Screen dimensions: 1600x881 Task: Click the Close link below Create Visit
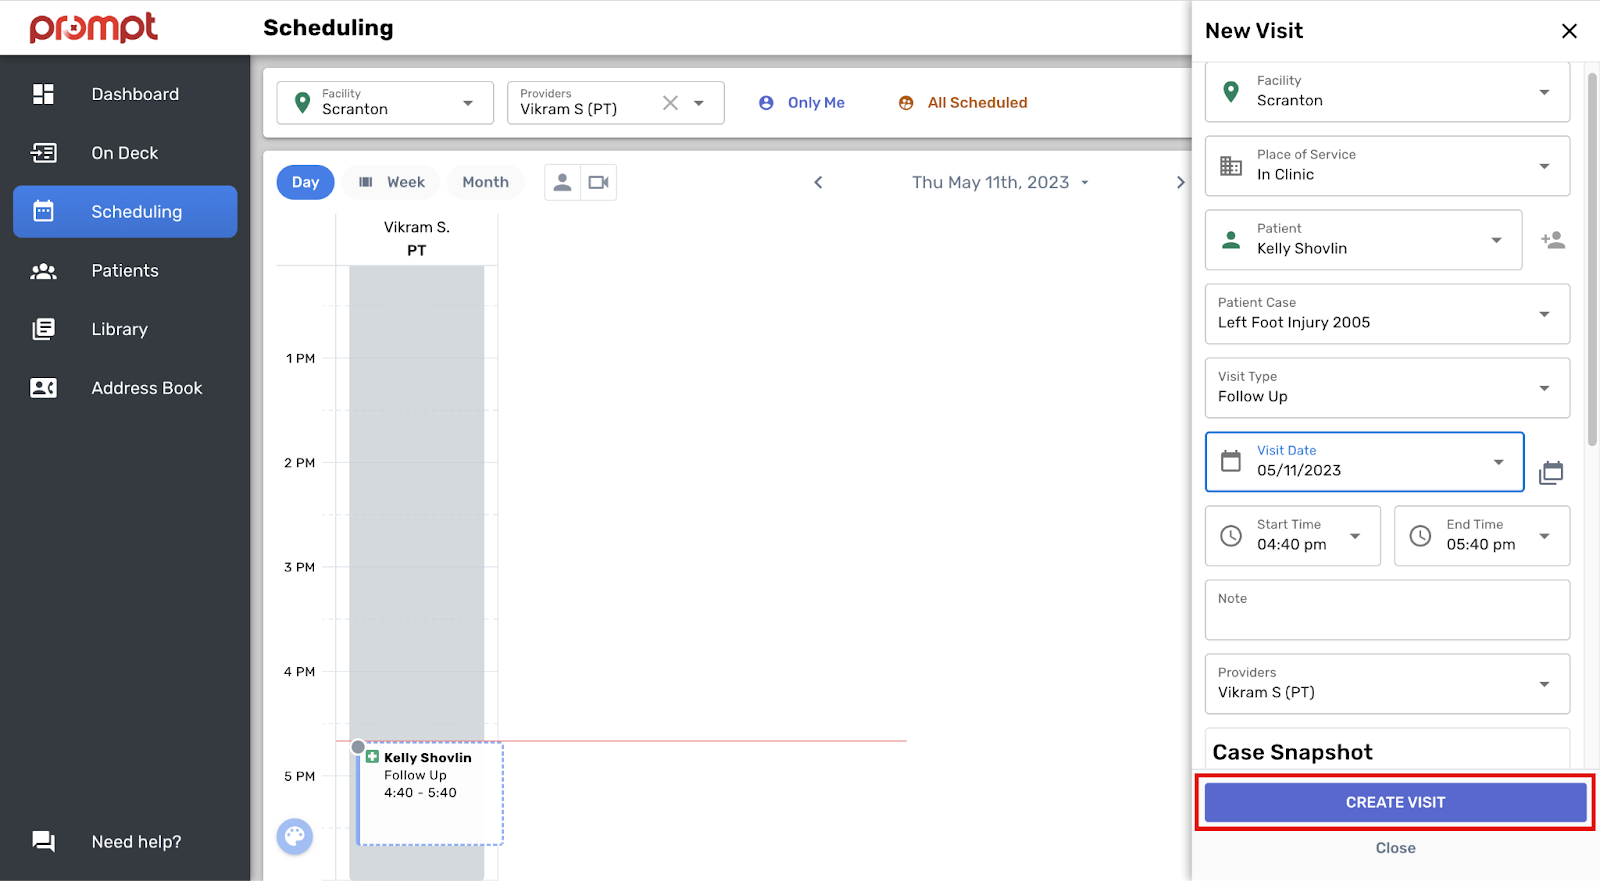tap(1394, 848)
